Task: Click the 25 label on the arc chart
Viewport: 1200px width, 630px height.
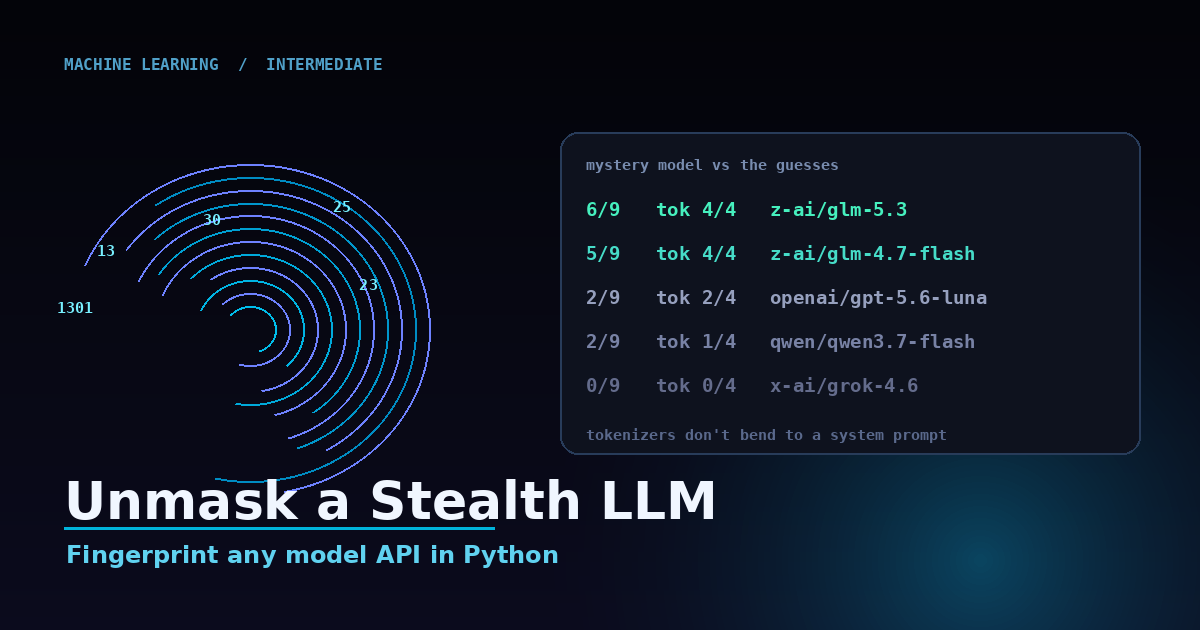Action: pyautogui.click(x=342, y=207)
